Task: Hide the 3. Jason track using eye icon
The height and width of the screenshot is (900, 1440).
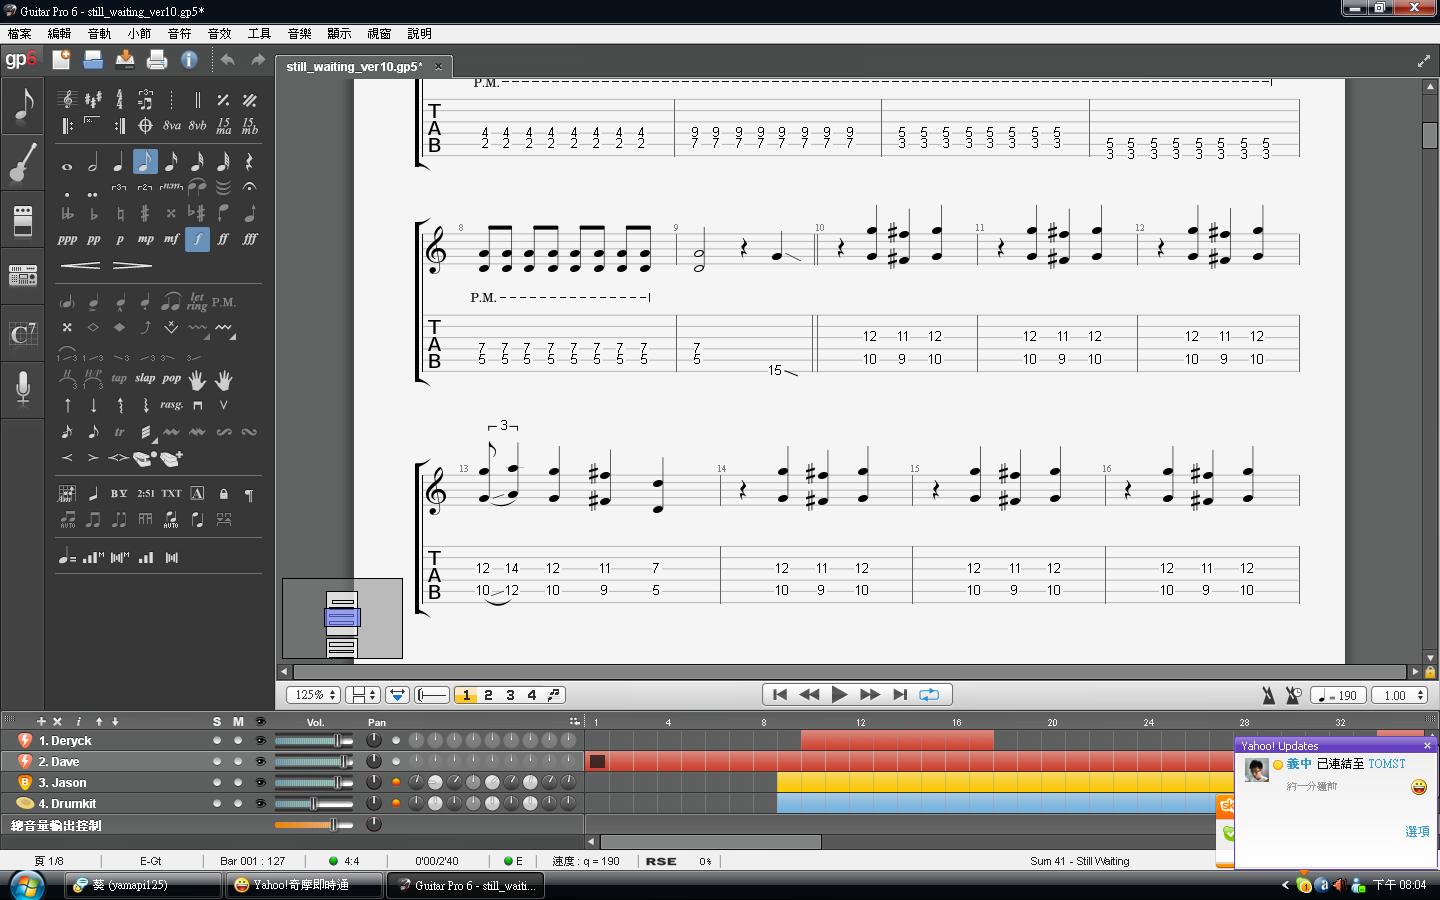Action: (x=261, y=783)
